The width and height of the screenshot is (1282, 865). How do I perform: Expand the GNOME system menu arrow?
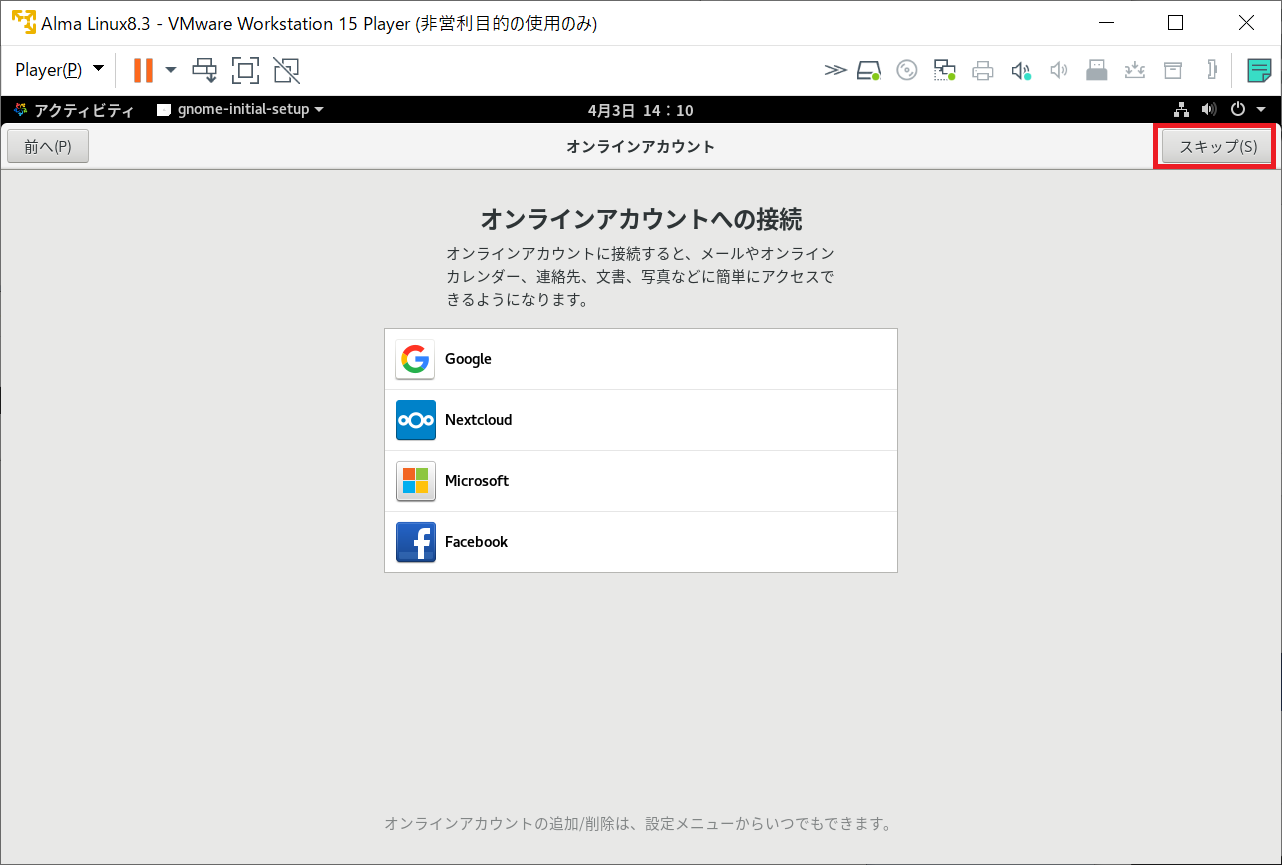point(1261,110)
